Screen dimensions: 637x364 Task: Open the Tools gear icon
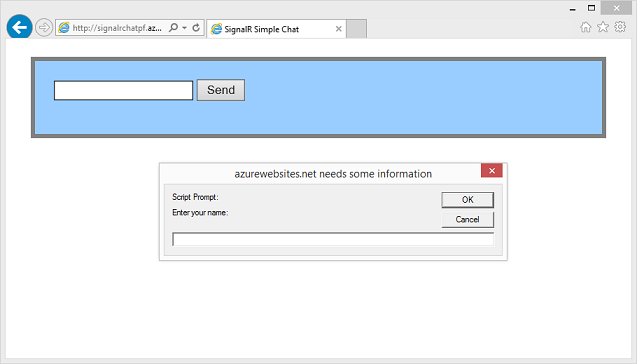(620, 27)
